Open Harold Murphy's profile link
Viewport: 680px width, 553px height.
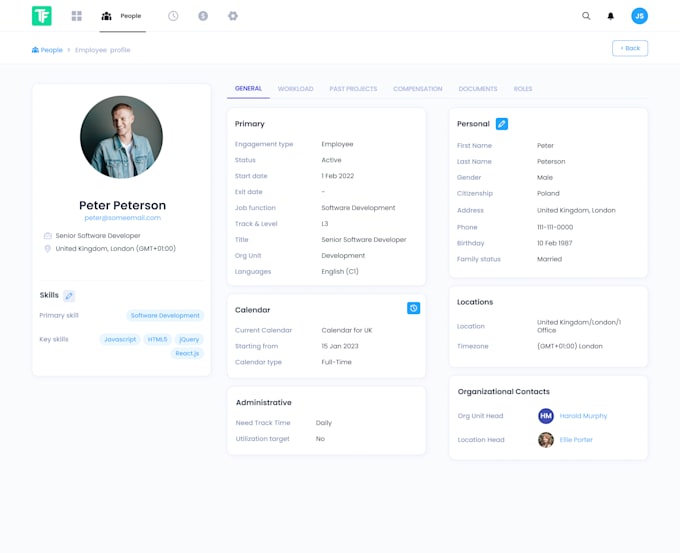583,416
